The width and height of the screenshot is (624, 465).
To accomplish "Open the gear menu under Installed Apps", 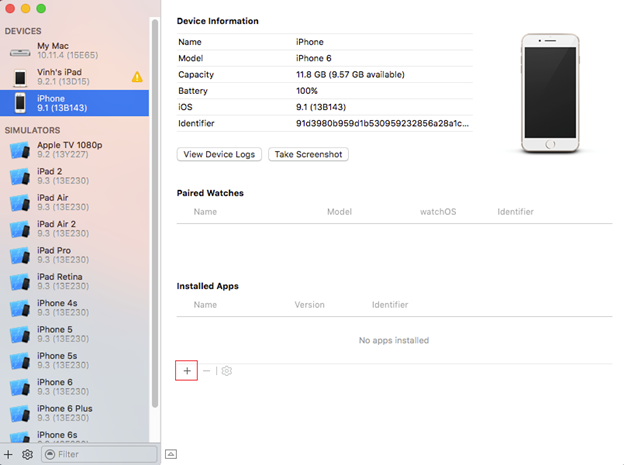I will [x=227, y=371].
